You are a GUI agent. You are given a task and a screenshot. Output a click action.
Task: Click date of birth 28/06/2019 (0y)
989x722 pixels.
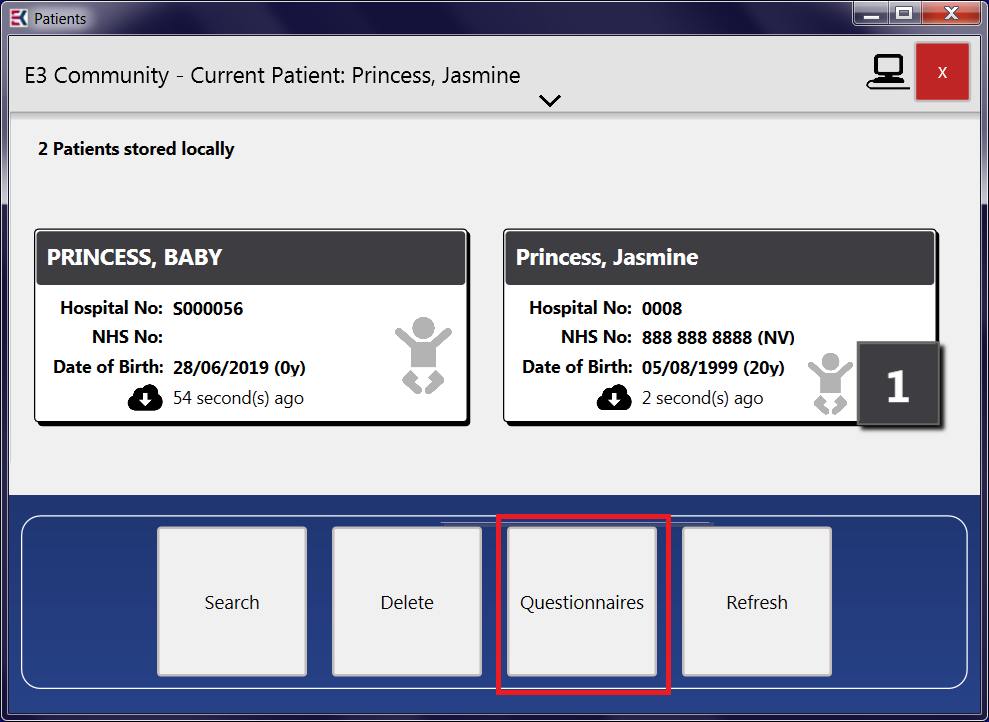tap(239, 368)
